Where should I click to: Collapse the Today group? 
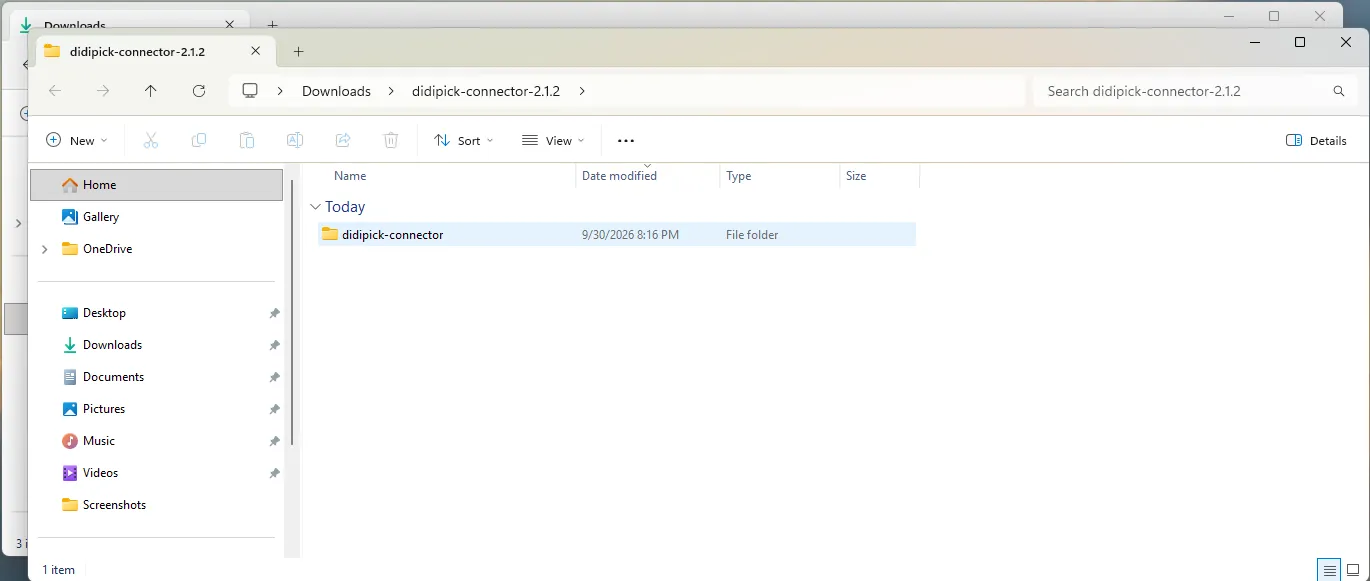pos(316,207)
